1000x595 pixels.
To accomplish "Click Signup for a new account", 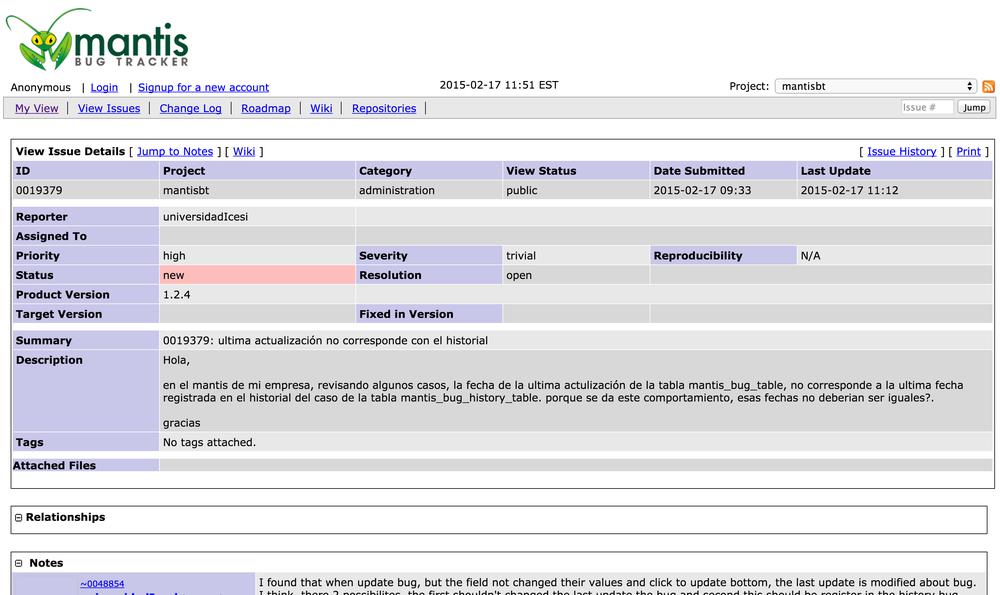I will (x=203, y=87).
